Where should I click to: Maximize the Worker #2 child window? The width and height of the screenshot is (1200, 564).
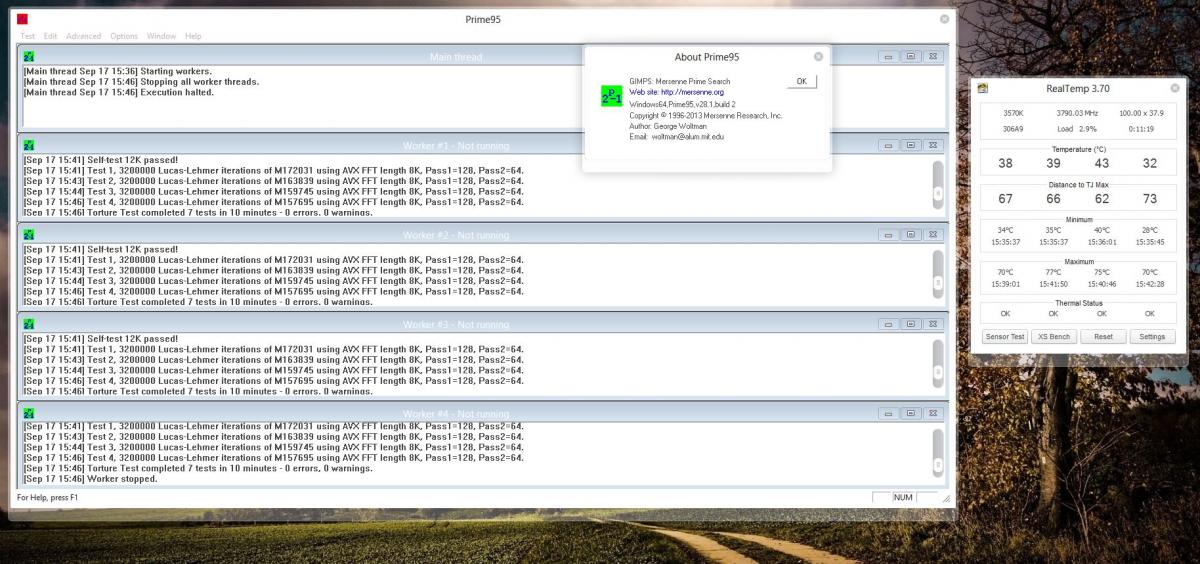coord(910,235)
